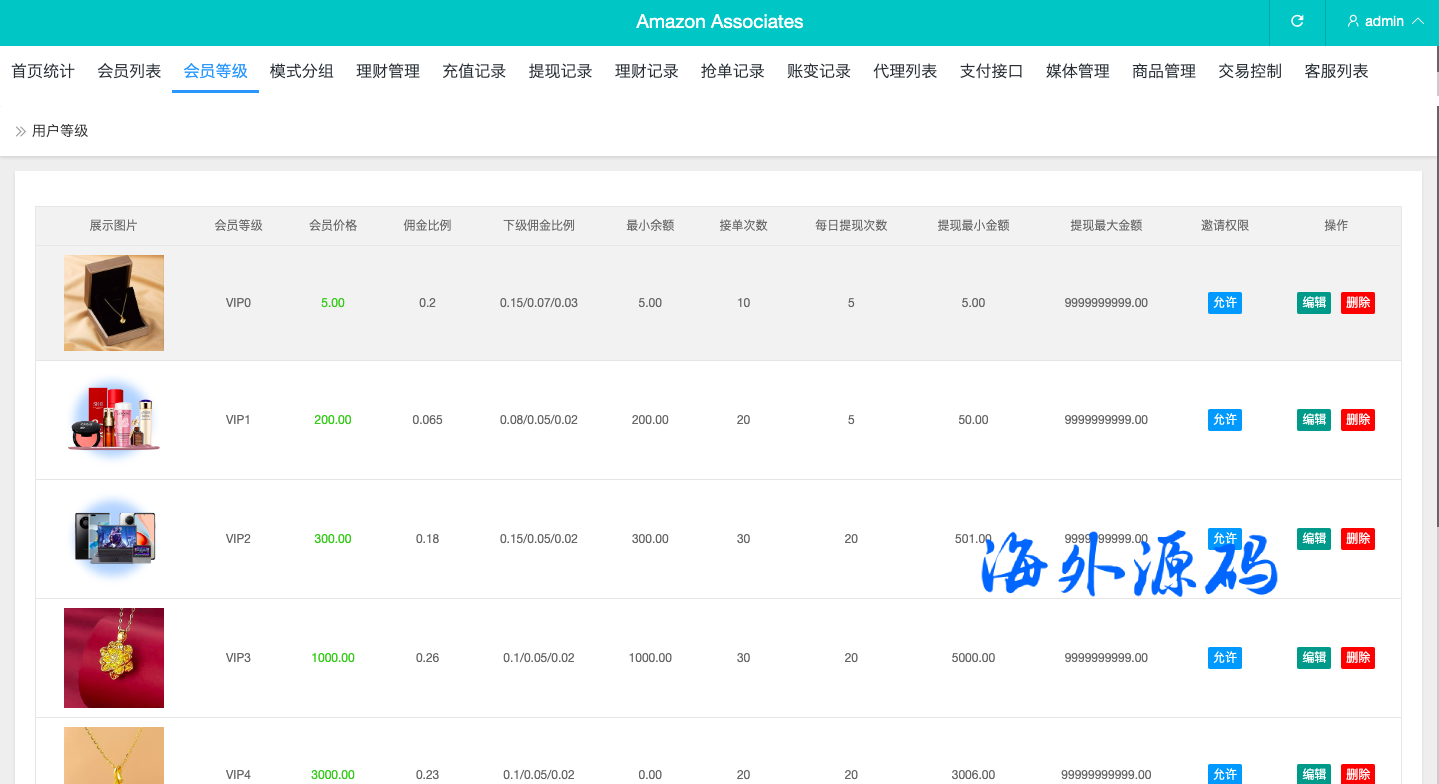Open VIP0 necklace box thumbnail
The width and height of the screenshot is (1439, 784).
pyautogui.click(x=114, y=303)
